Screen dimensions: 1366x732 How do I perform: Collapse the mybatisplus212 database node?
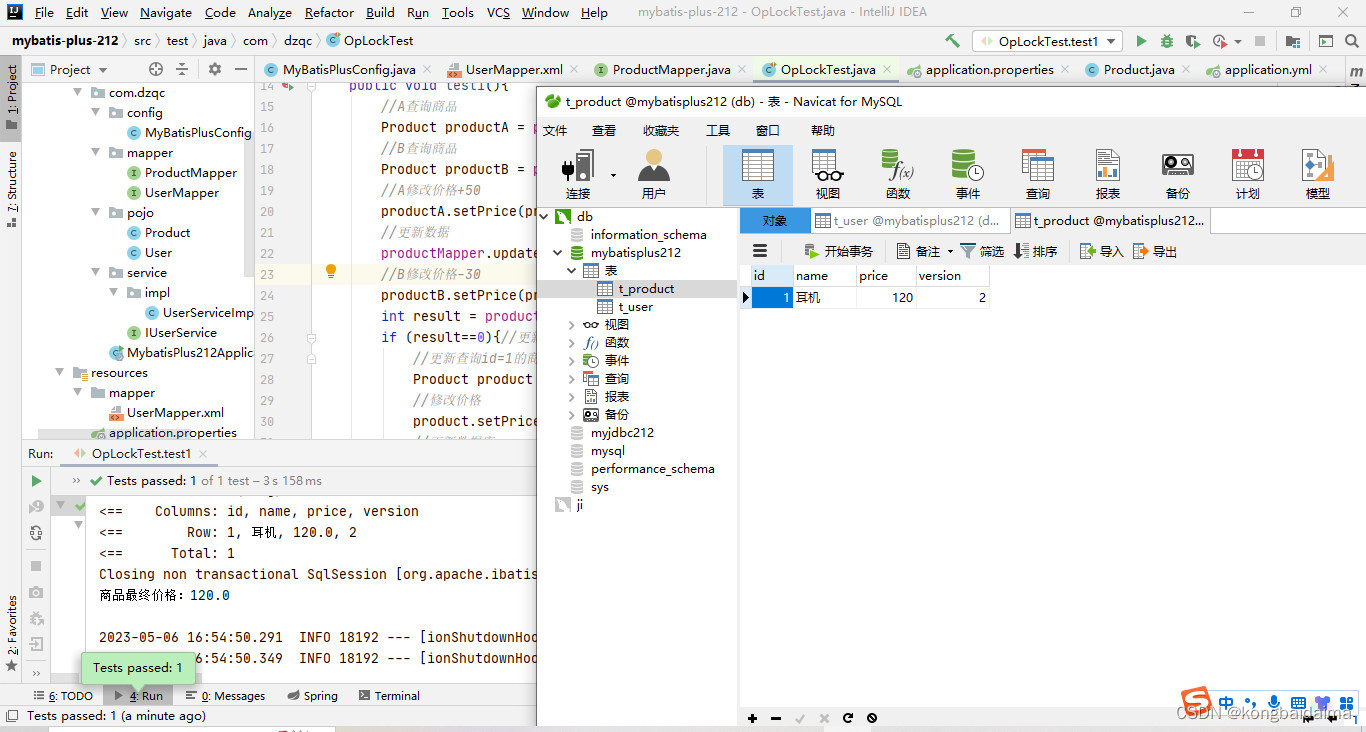pos(558,253)
